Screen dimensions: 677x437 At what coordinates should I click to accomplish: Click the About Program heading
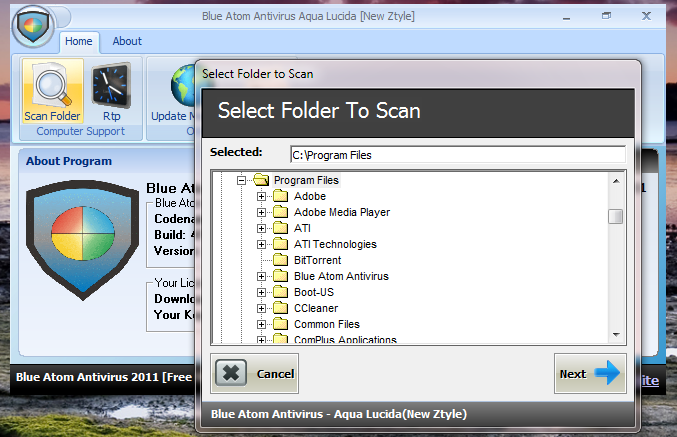point(69,161)
